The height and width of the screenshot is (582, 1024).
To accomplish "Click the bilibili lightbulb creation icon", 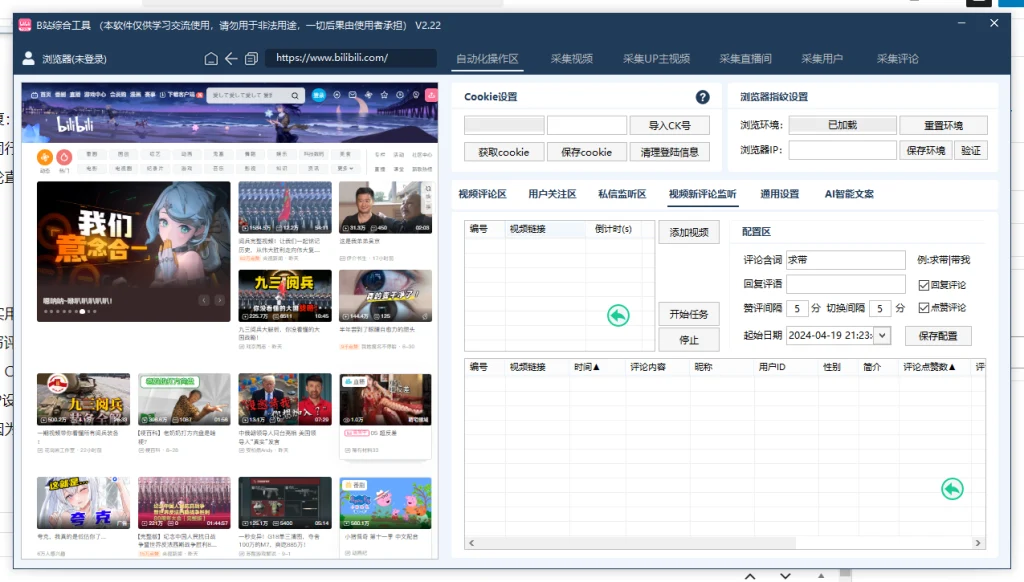I will pos(415,95).
